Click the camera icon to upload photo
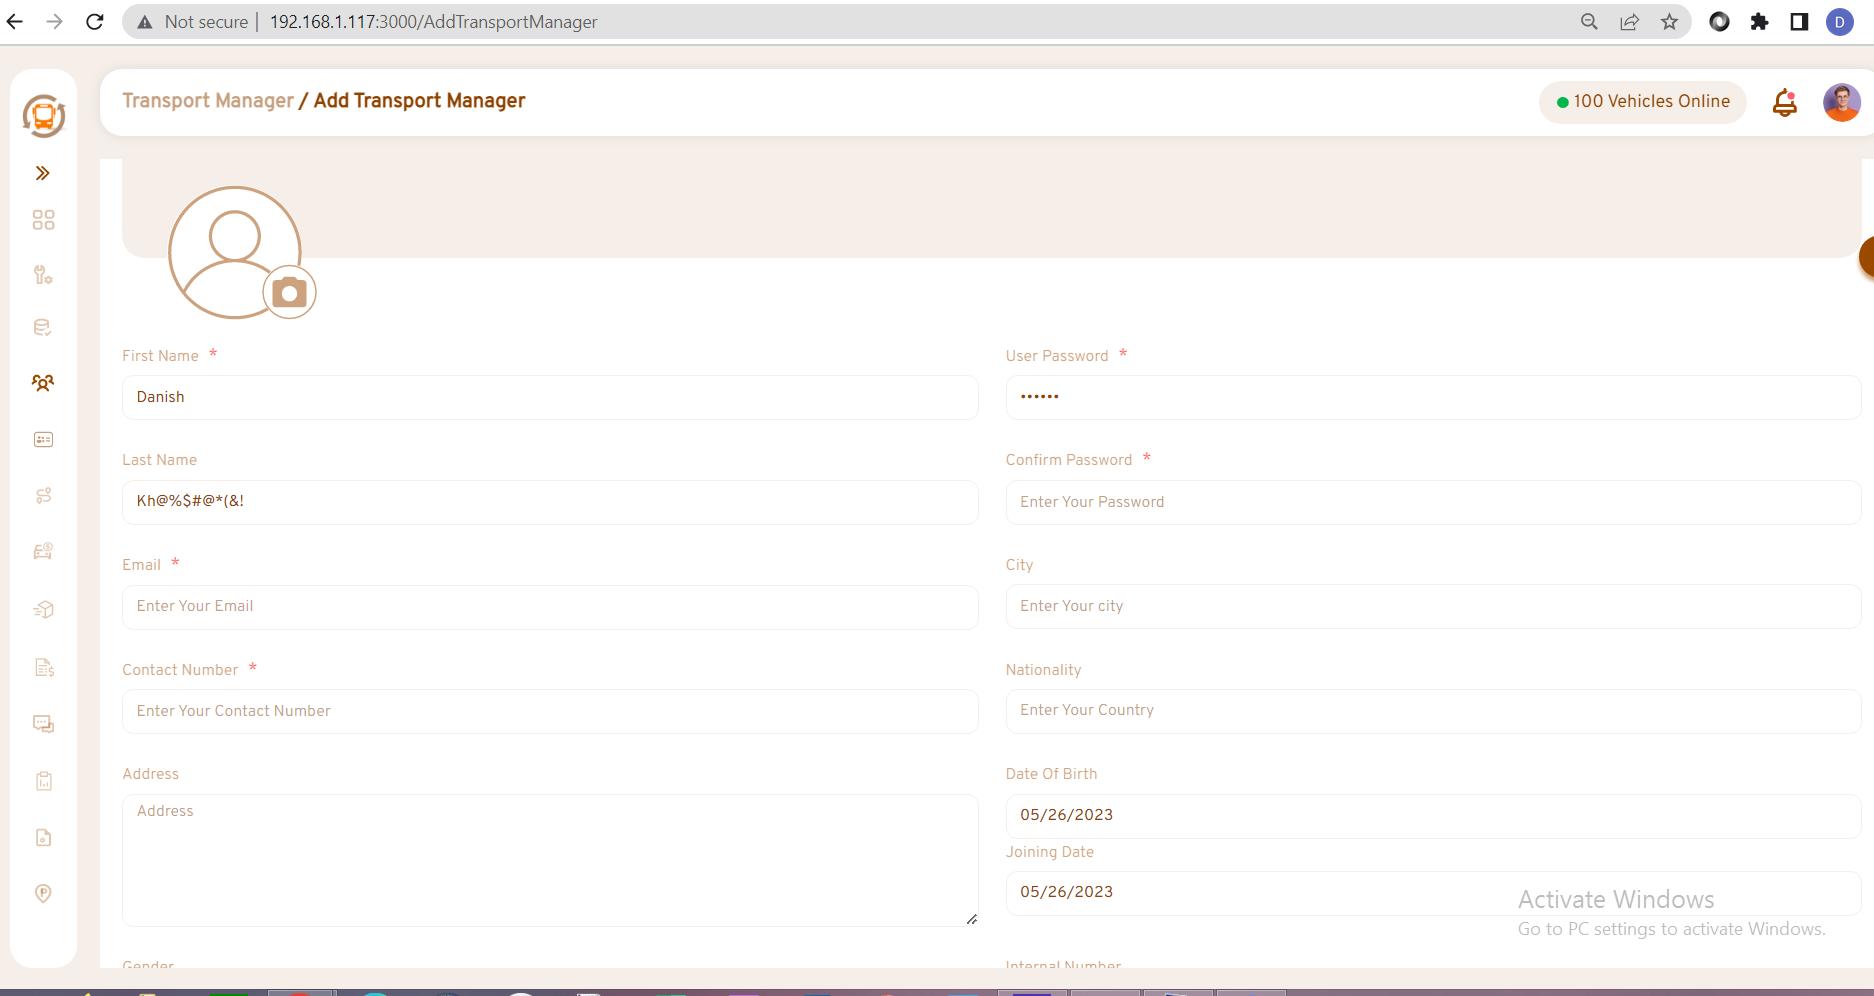 (289, 293)
